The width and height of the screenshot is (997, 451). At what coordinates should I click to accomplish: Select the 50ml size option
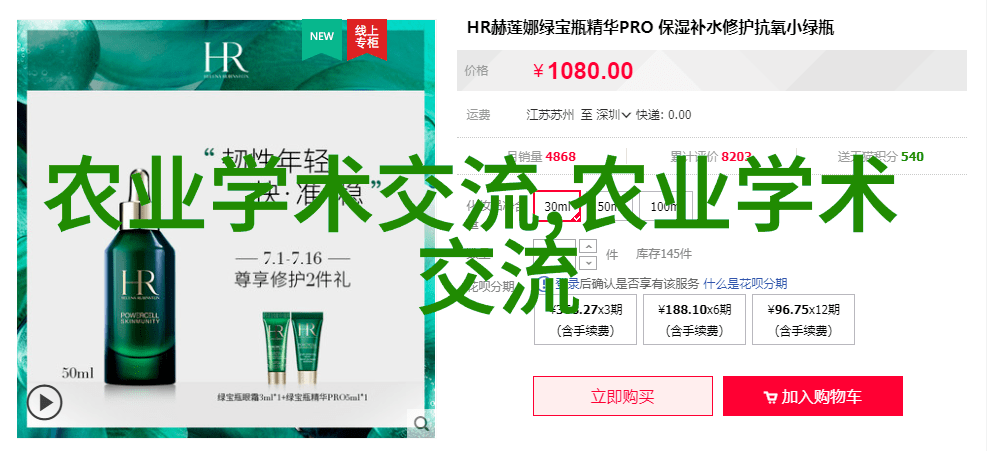(x=610, y=206)
